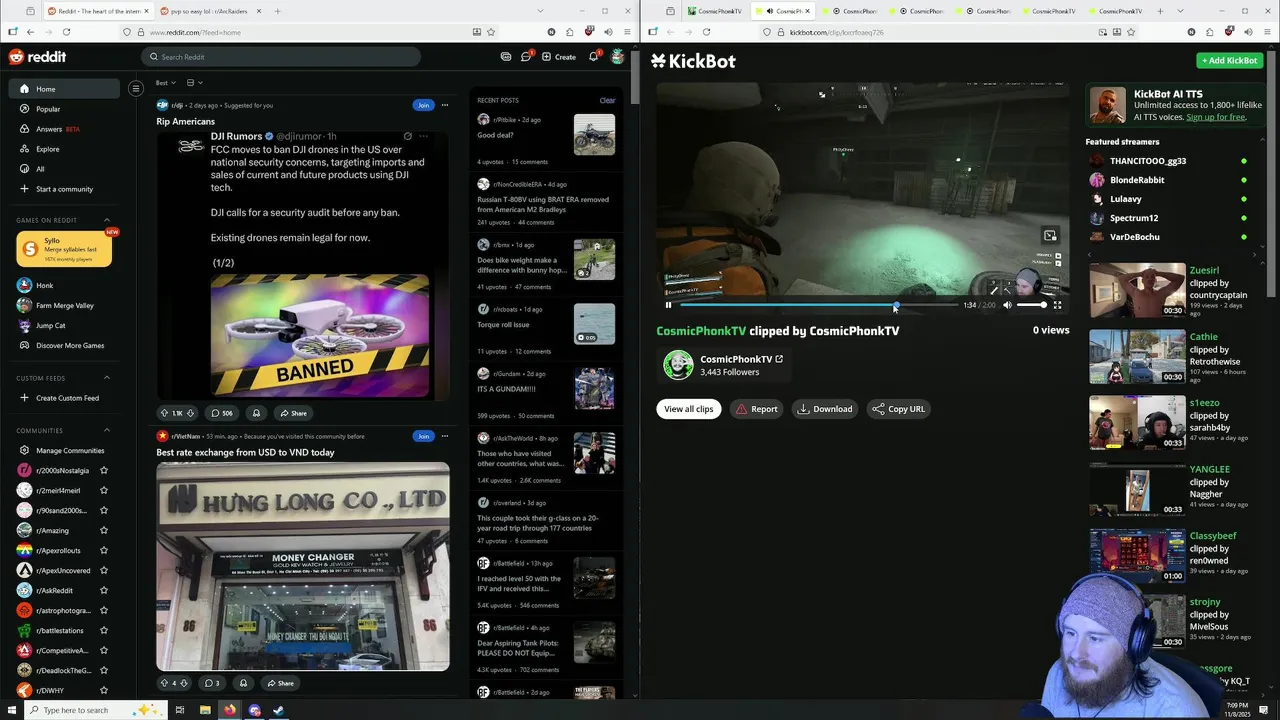Focus the Search Reddit field
Screen dimensions: 1280x720
[280, 57]
